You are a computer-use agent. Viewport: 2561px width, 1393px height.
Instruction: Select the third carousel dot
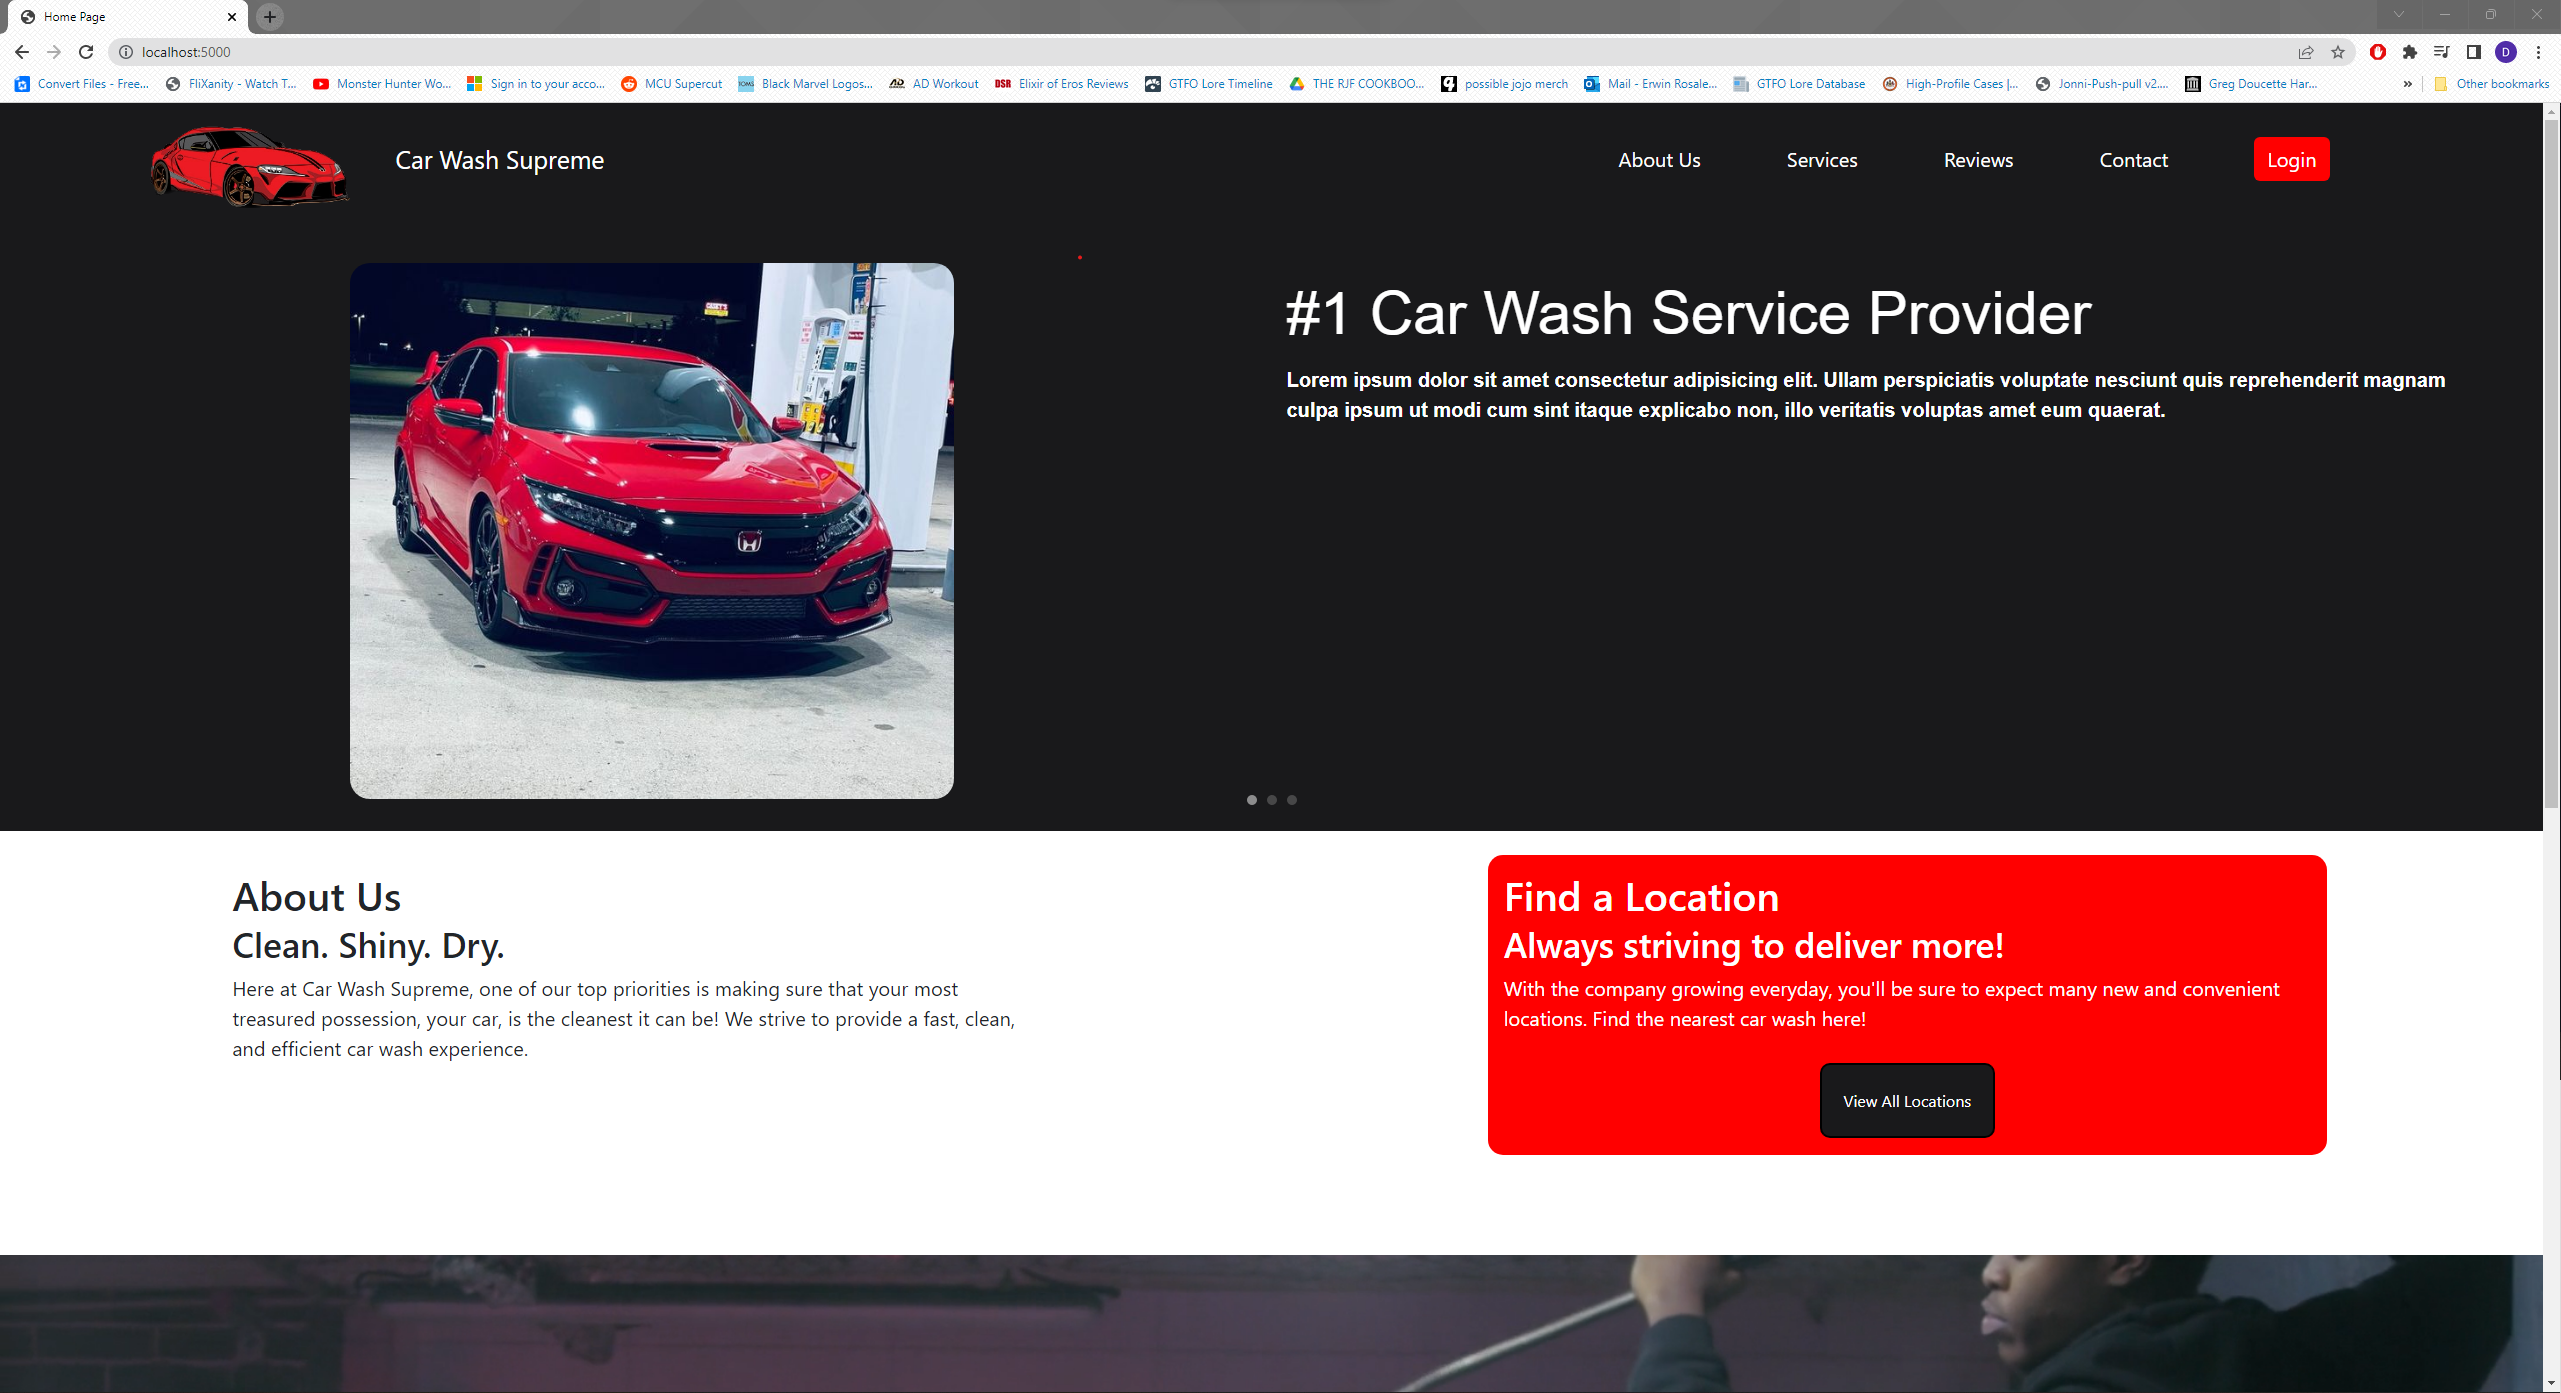click(1292, 800)
